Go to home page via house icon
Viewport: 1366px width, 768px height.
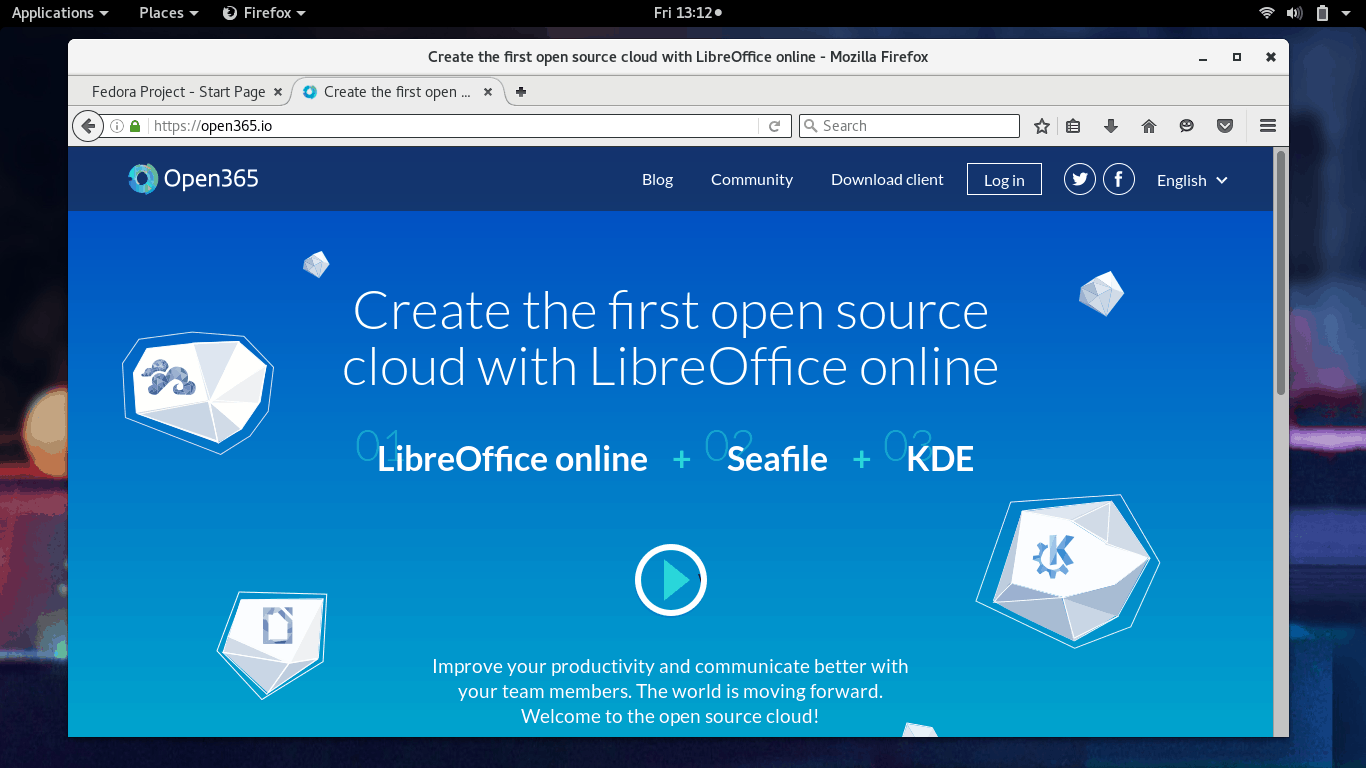click(1149, 126)
